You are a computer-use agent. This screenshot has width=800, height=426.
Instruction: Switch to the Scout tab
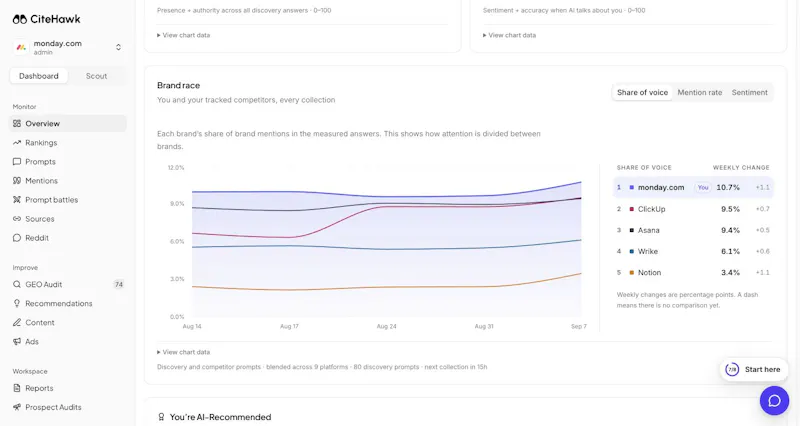[96, 76]
